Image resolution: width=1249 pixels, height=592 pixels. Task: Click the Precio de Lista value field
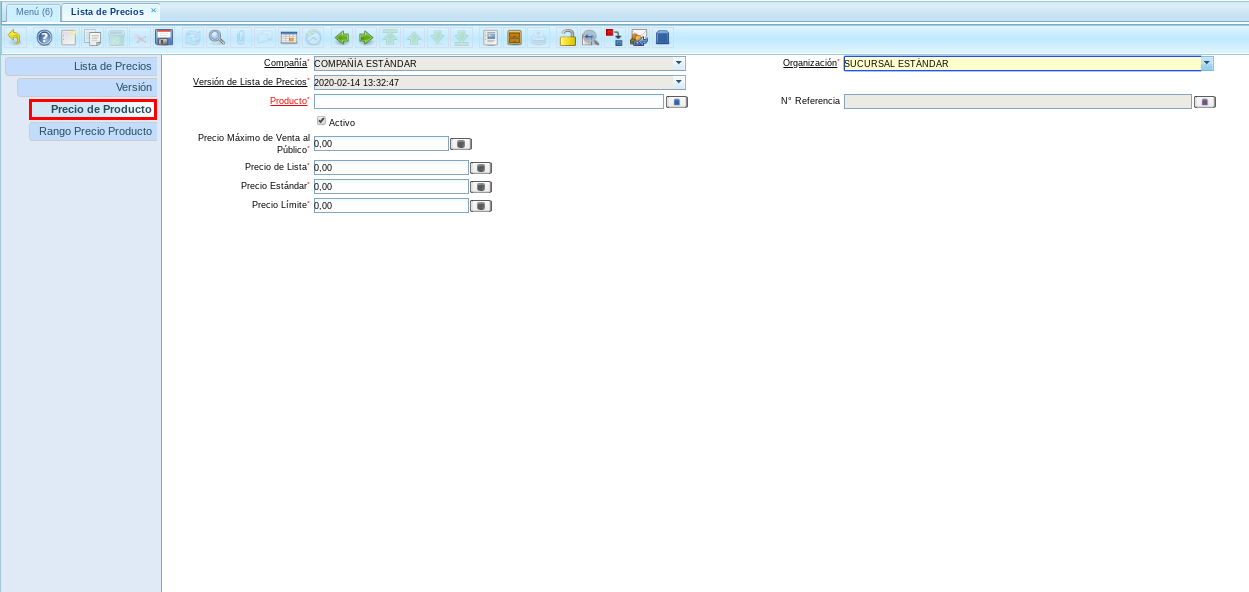click(x=391, y=168)
